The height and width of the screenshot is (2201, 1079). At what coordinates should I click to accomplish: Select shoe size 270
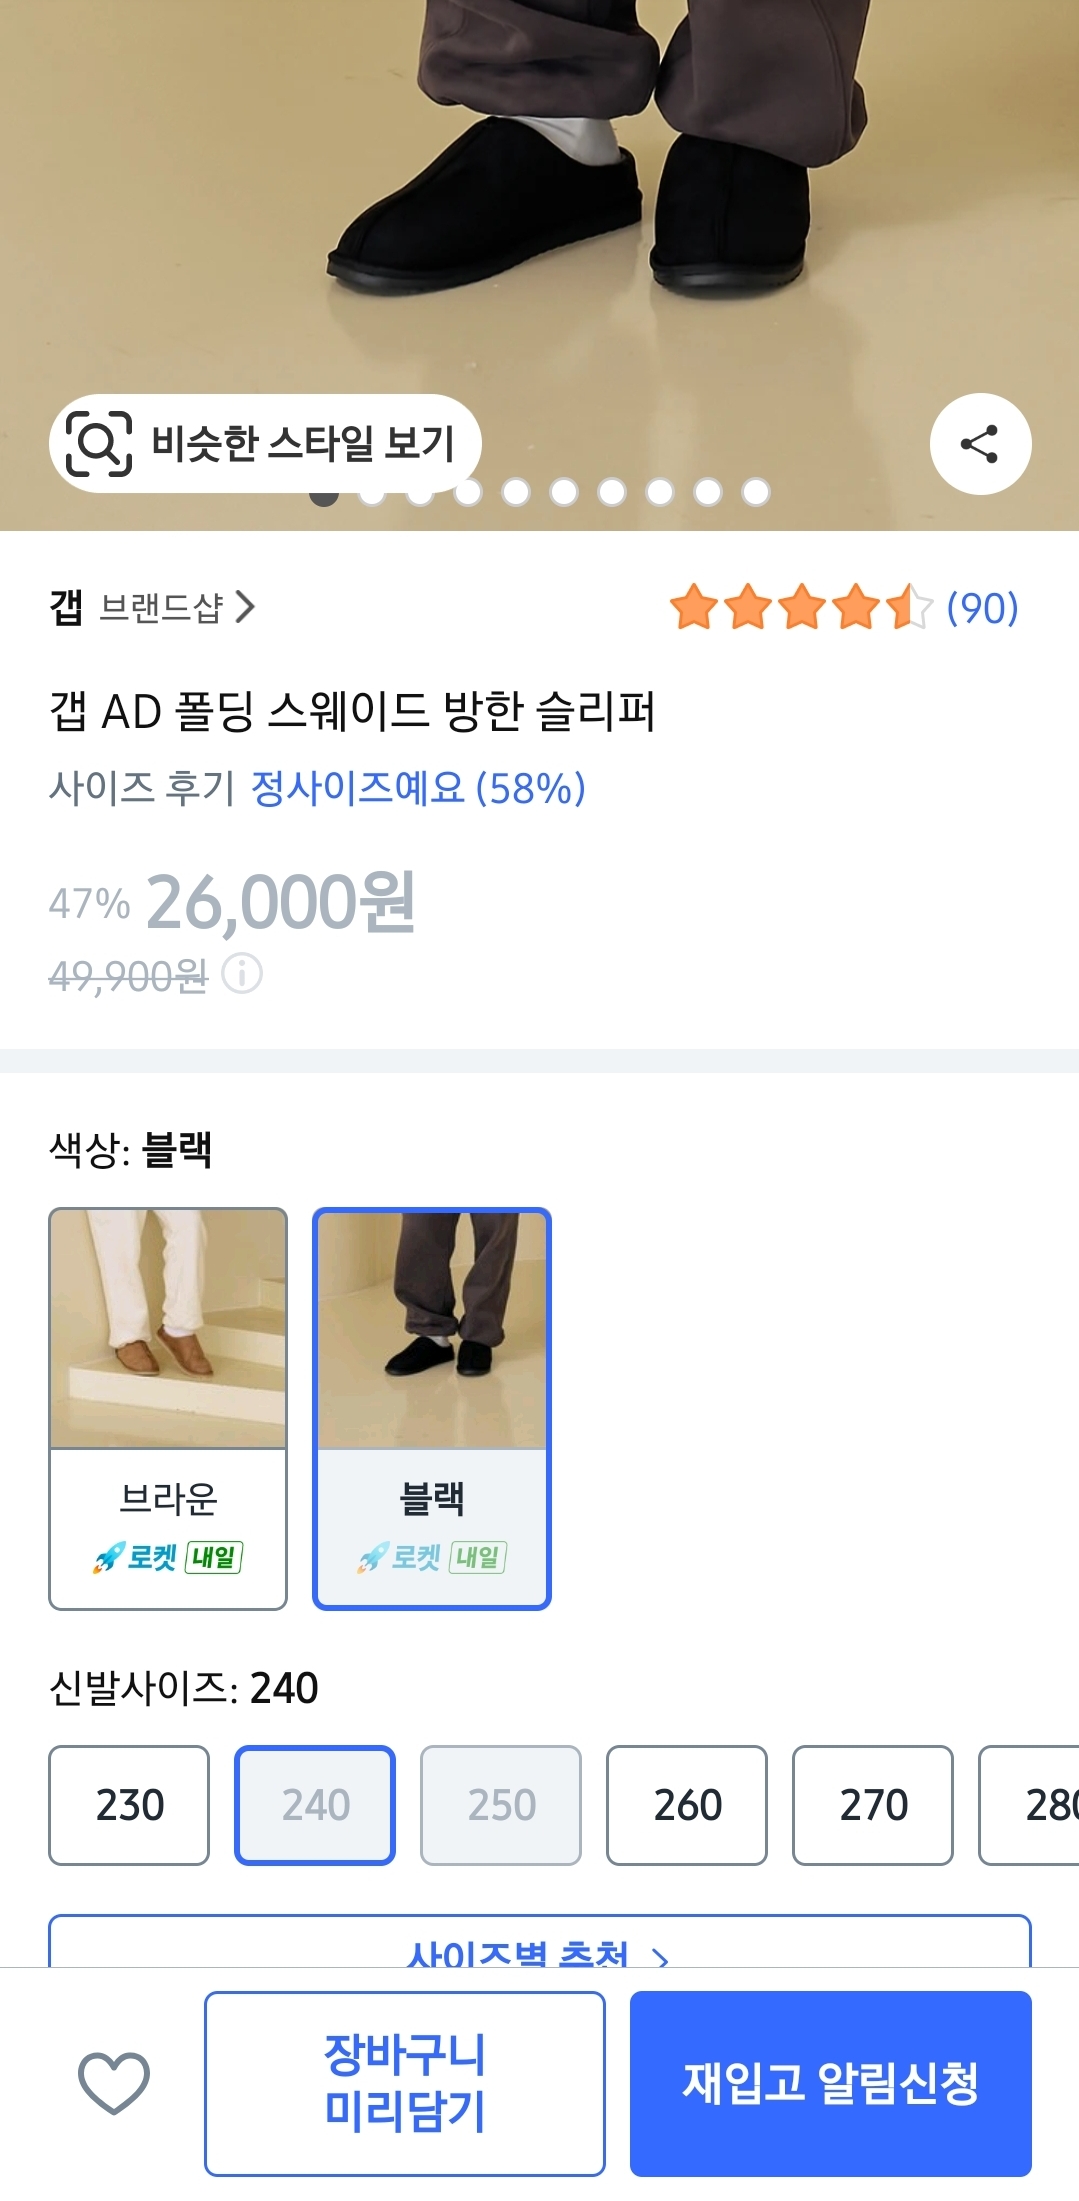coord(873,1805)
